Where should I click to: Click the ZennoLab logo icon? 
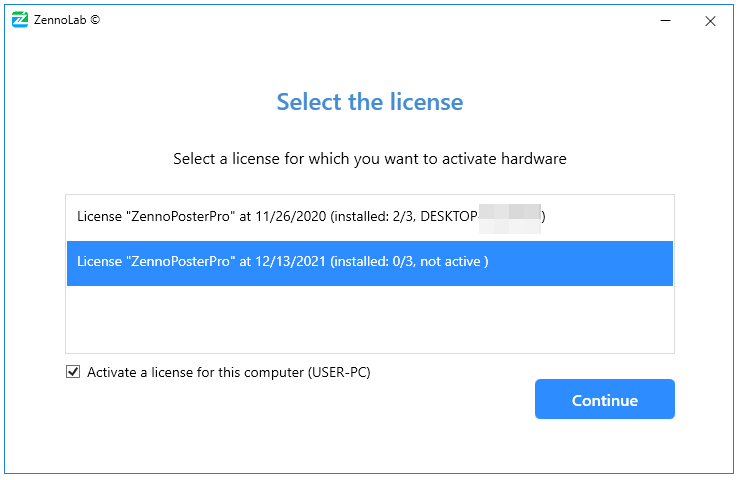click(19, 19)
